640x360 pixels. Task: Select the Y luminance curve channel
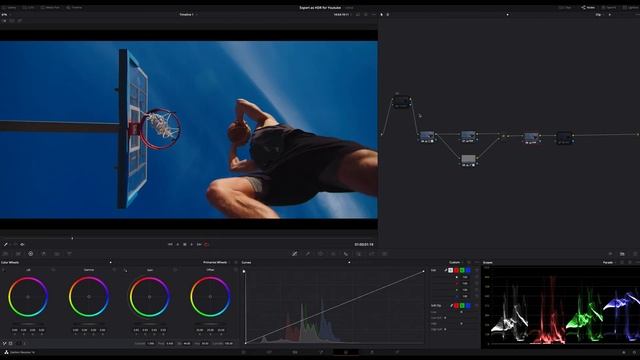pos(451,270)
